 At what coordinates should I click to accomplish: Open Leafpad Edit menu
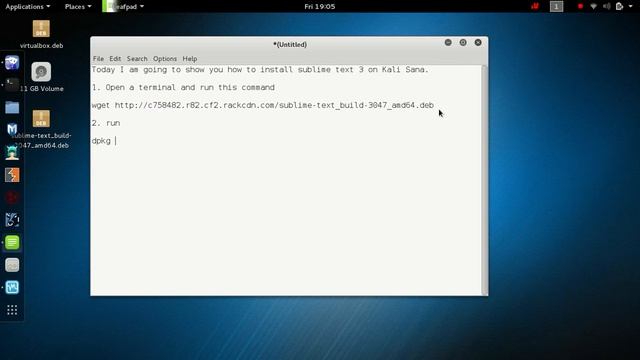115,59
